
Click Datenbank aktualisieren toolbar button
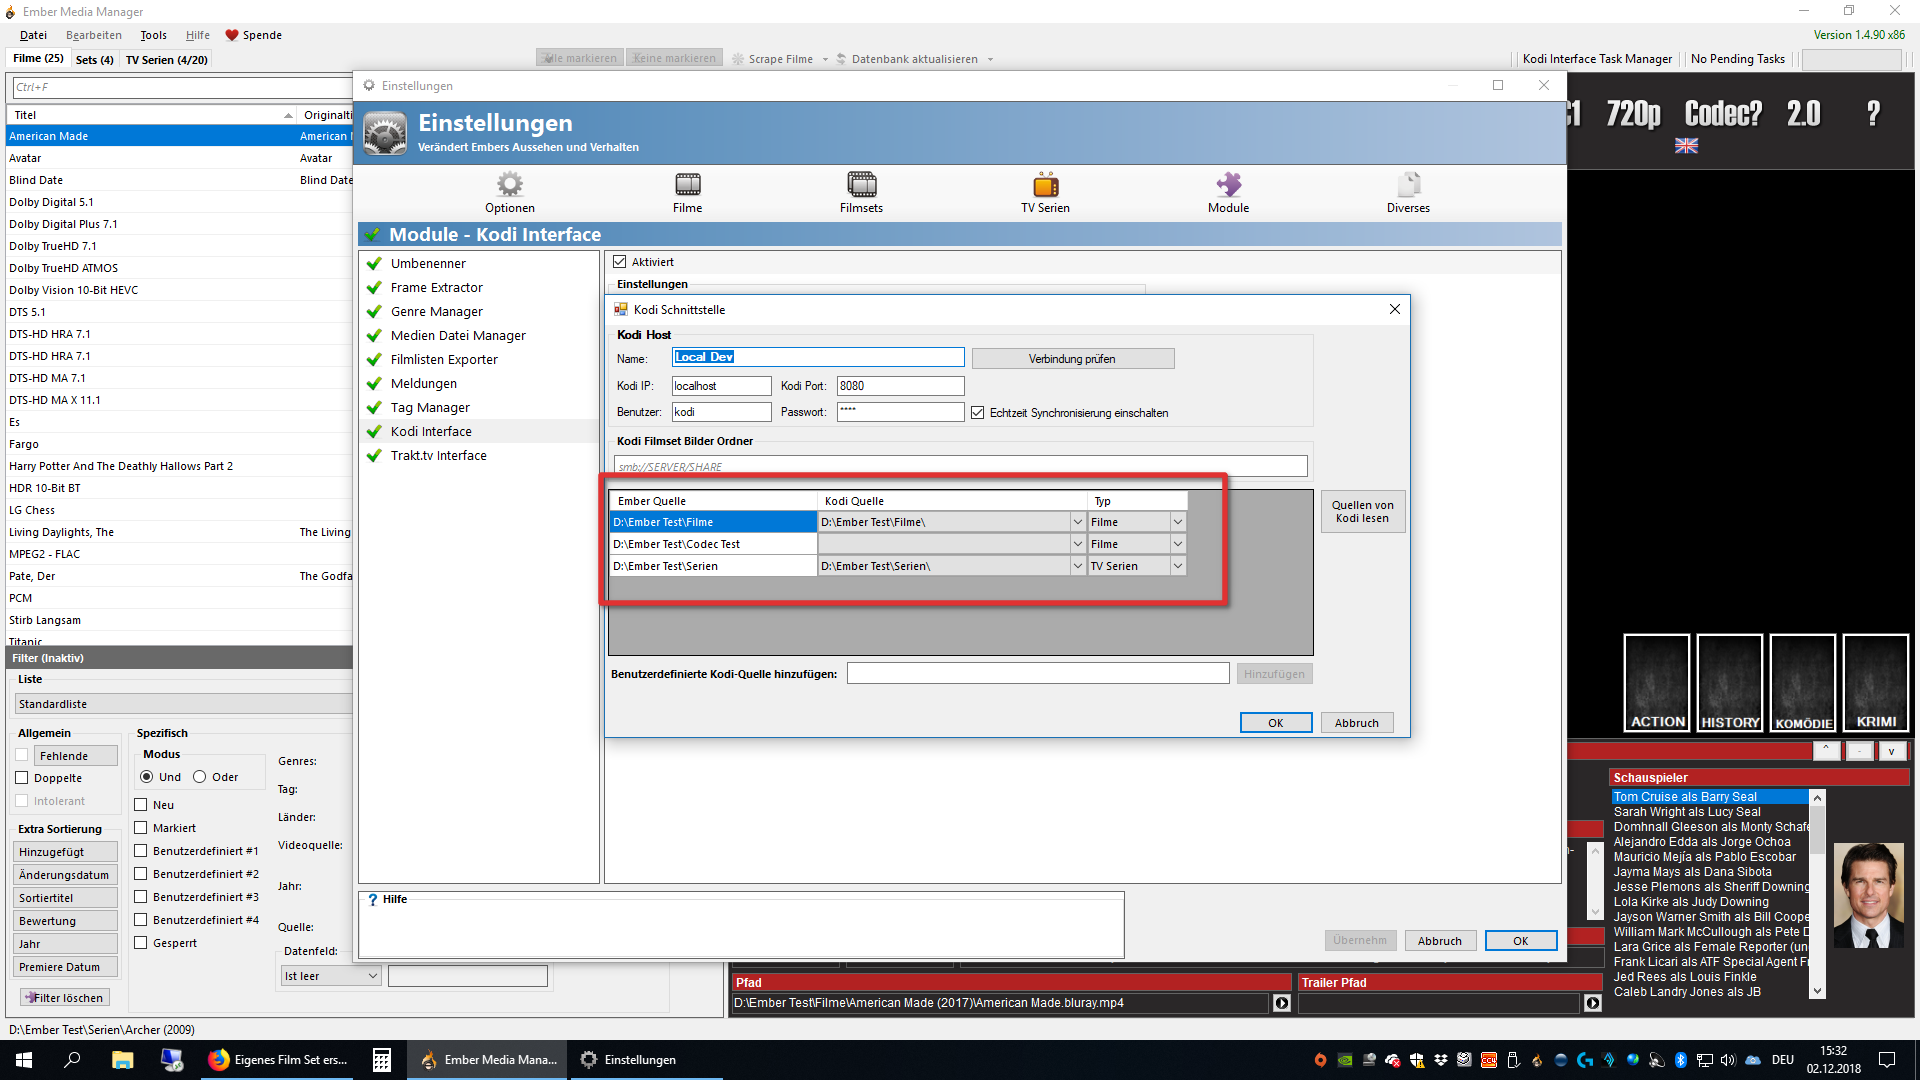coord(908,59)
